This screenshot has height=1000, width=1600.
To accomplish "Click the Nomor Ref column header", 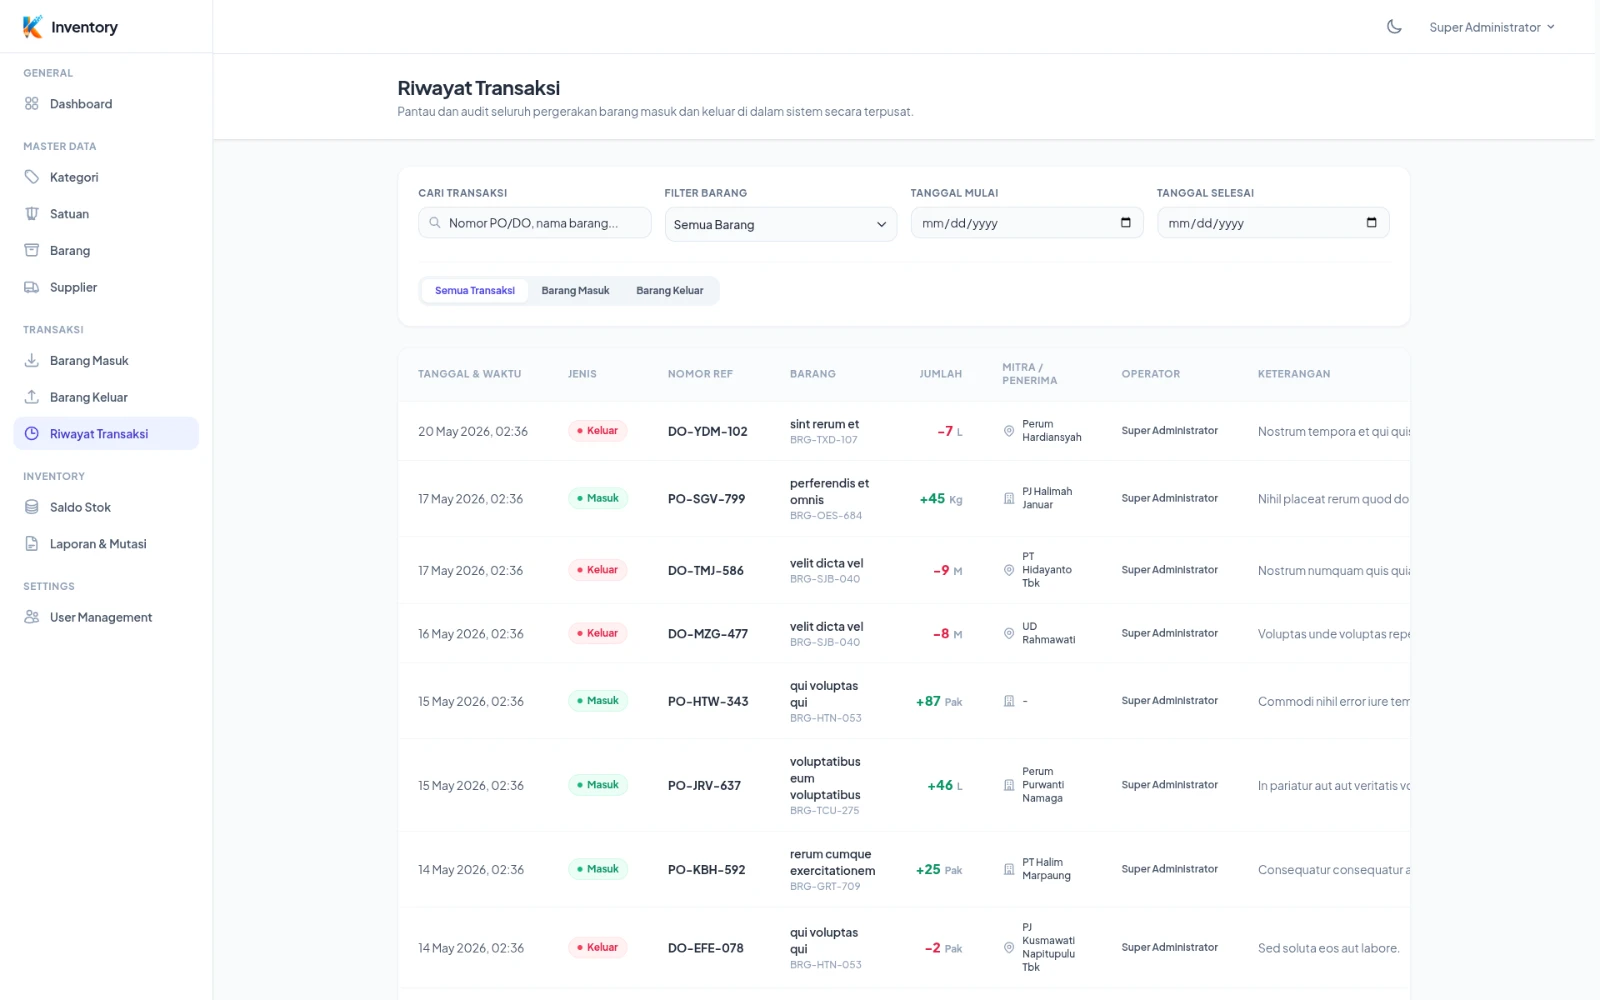I will [x=700, y=374].
